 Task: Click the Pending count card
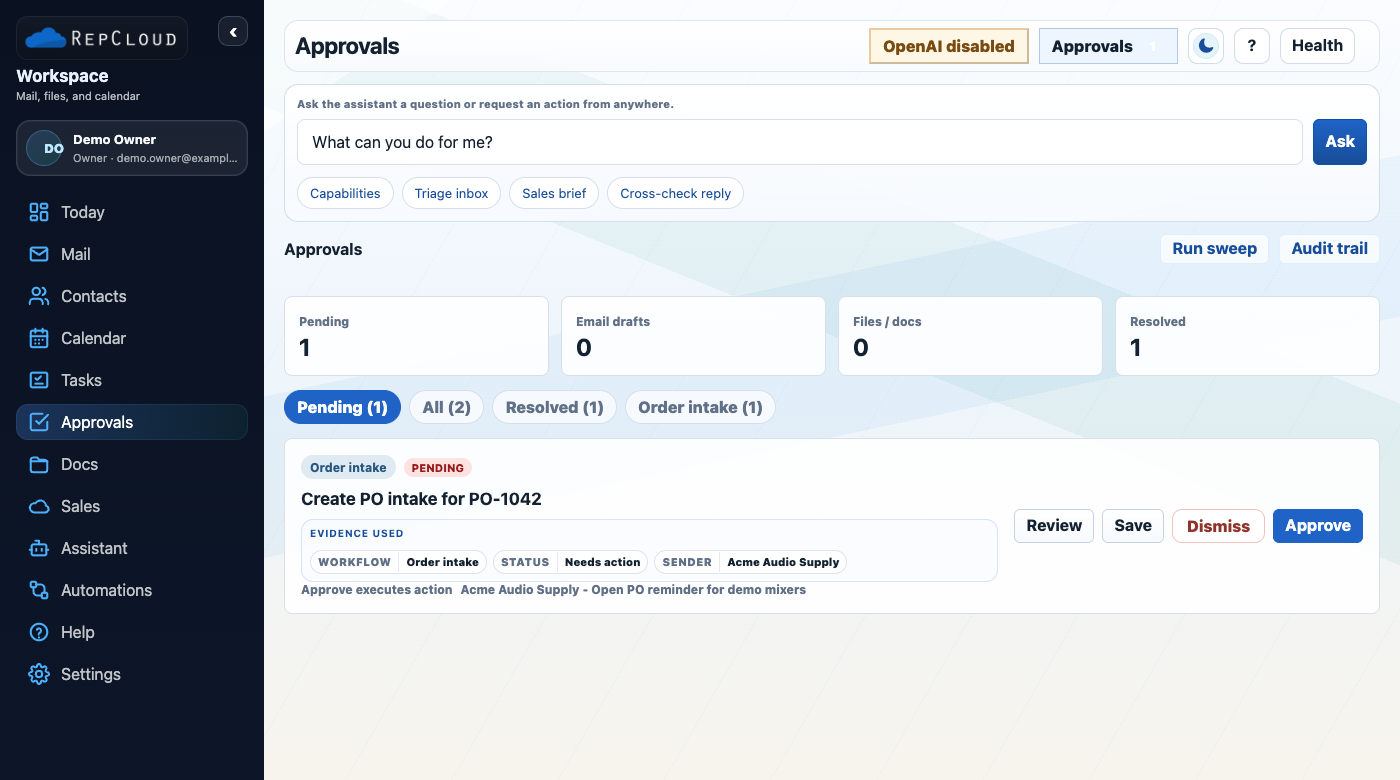click(417, 336)
